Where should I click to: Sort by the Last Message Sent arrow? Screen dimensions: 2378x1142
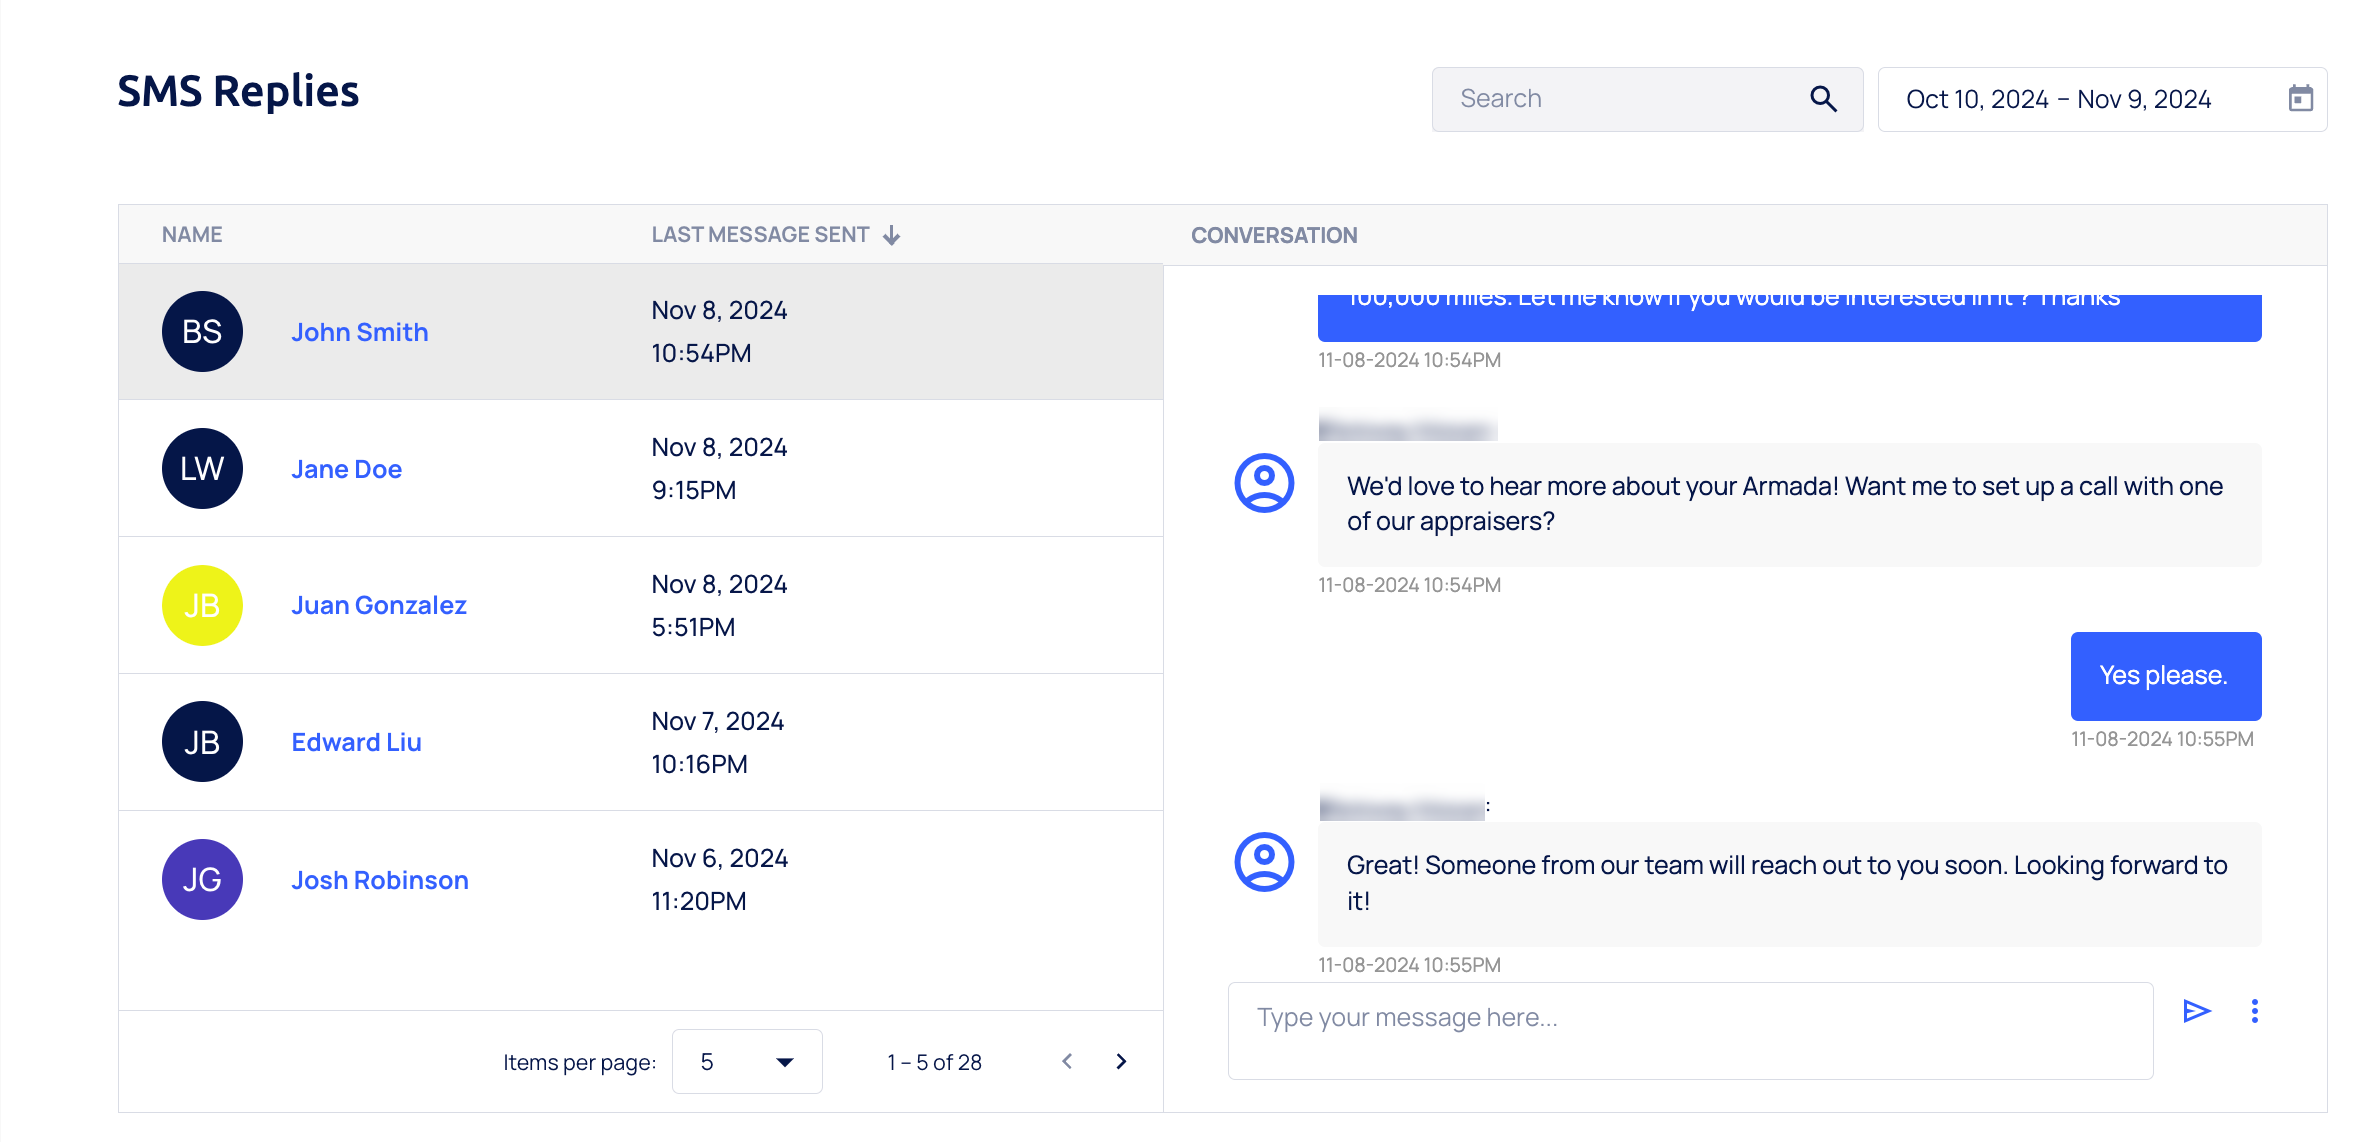pyautogui.click(x=892, y=235)
